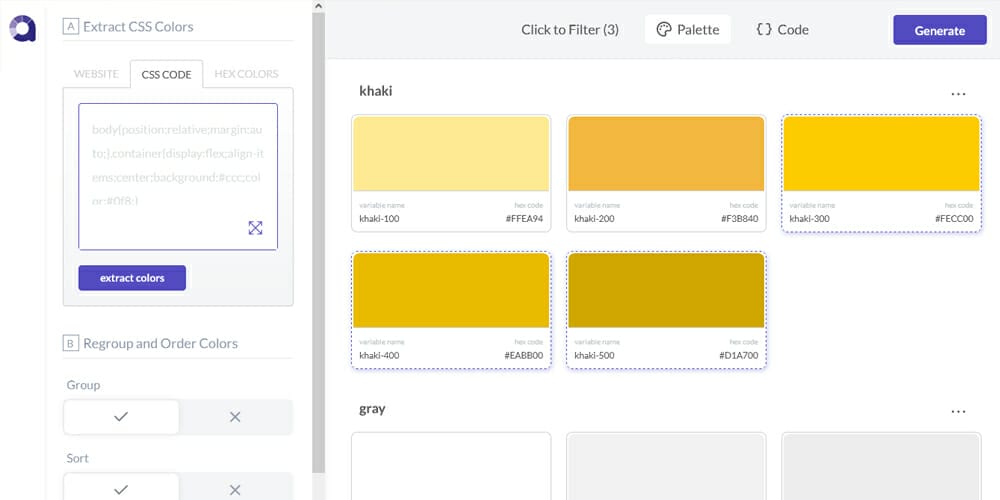1000x500 pixels.
Task: Click the third gray swatch card
Action: [x=881, y=466]
